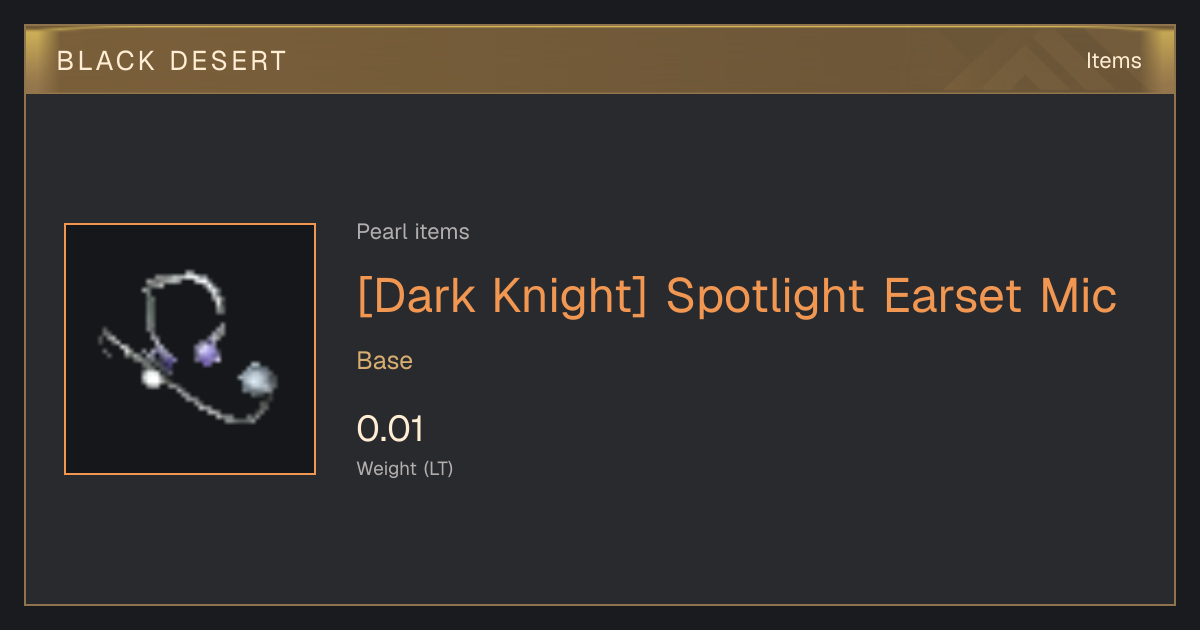1200x630 pixels.
Task: Click the [Dark Knight] class tag in the title
Action: tap(500, 296)
